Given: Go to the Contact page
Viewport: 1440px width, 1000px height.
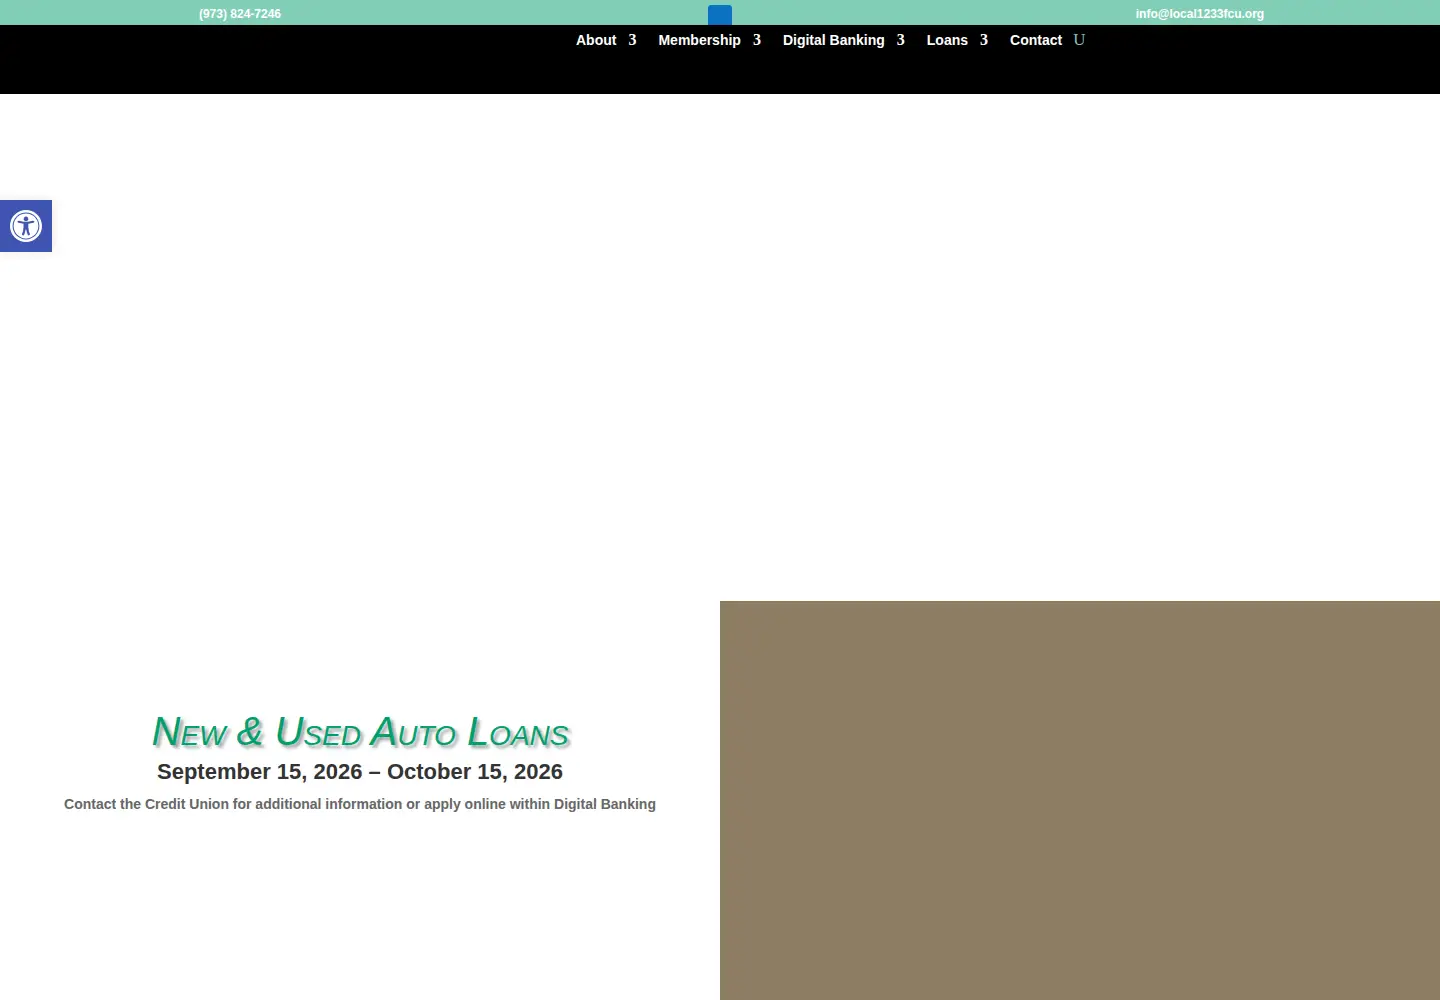Looking at the screenshot, I should point(1036,40).
